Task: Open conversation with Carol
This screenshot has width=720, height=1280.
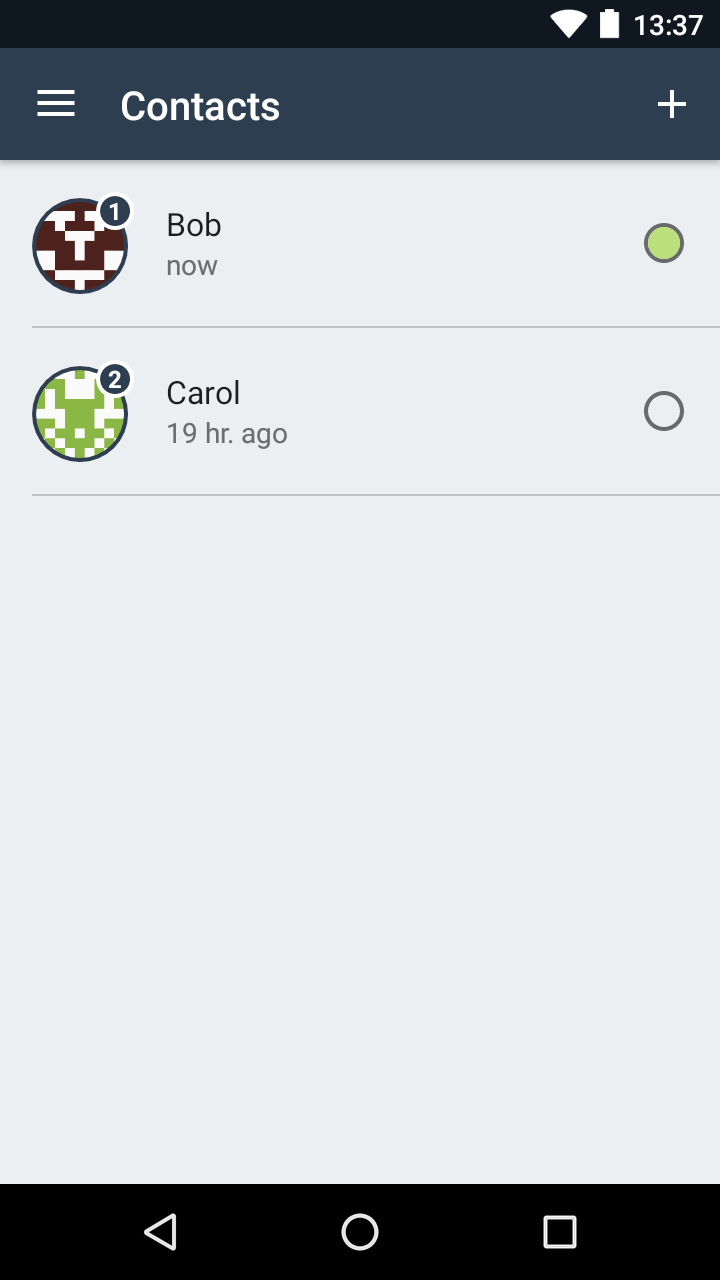Action: (360, 412)
